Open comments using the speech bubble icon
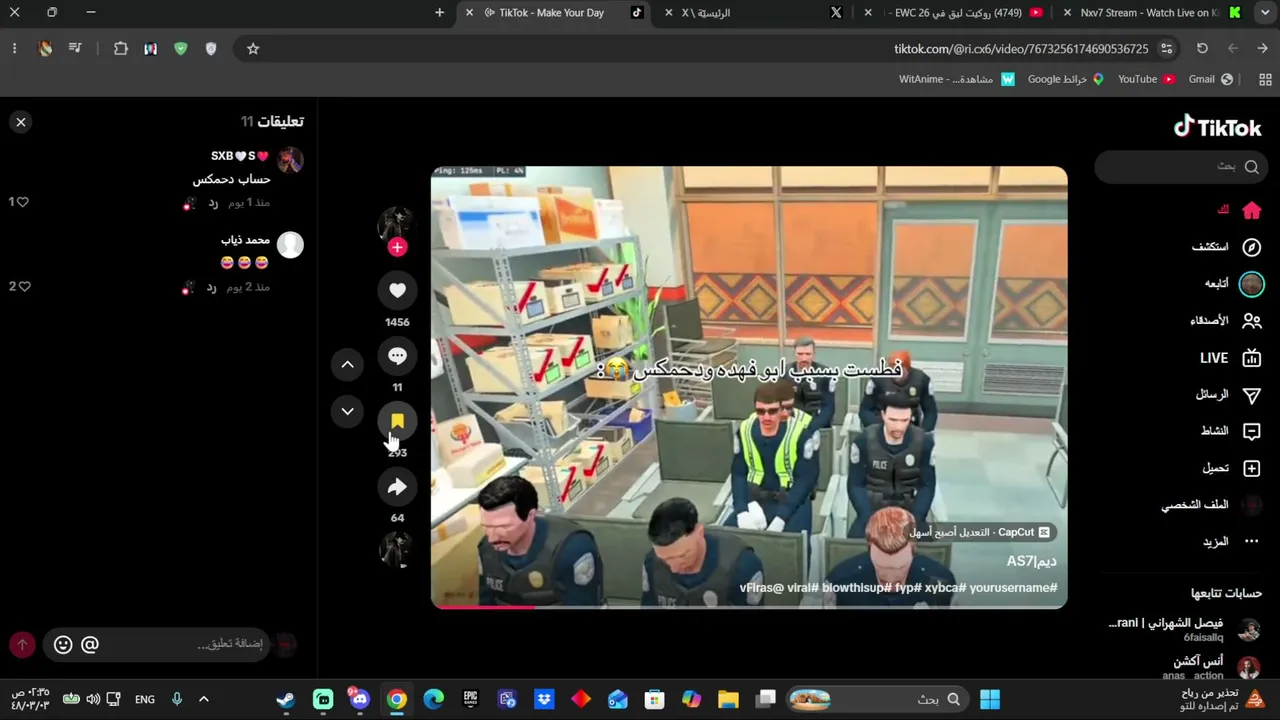This screenshot has height=720, width=1280. point(397,356)
